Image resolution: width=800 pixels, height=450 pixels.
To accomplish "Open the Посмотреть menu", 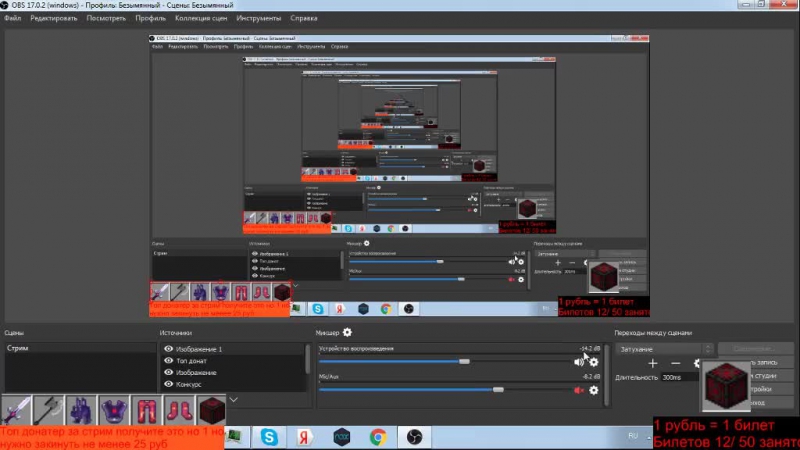I will pos(106,18).
